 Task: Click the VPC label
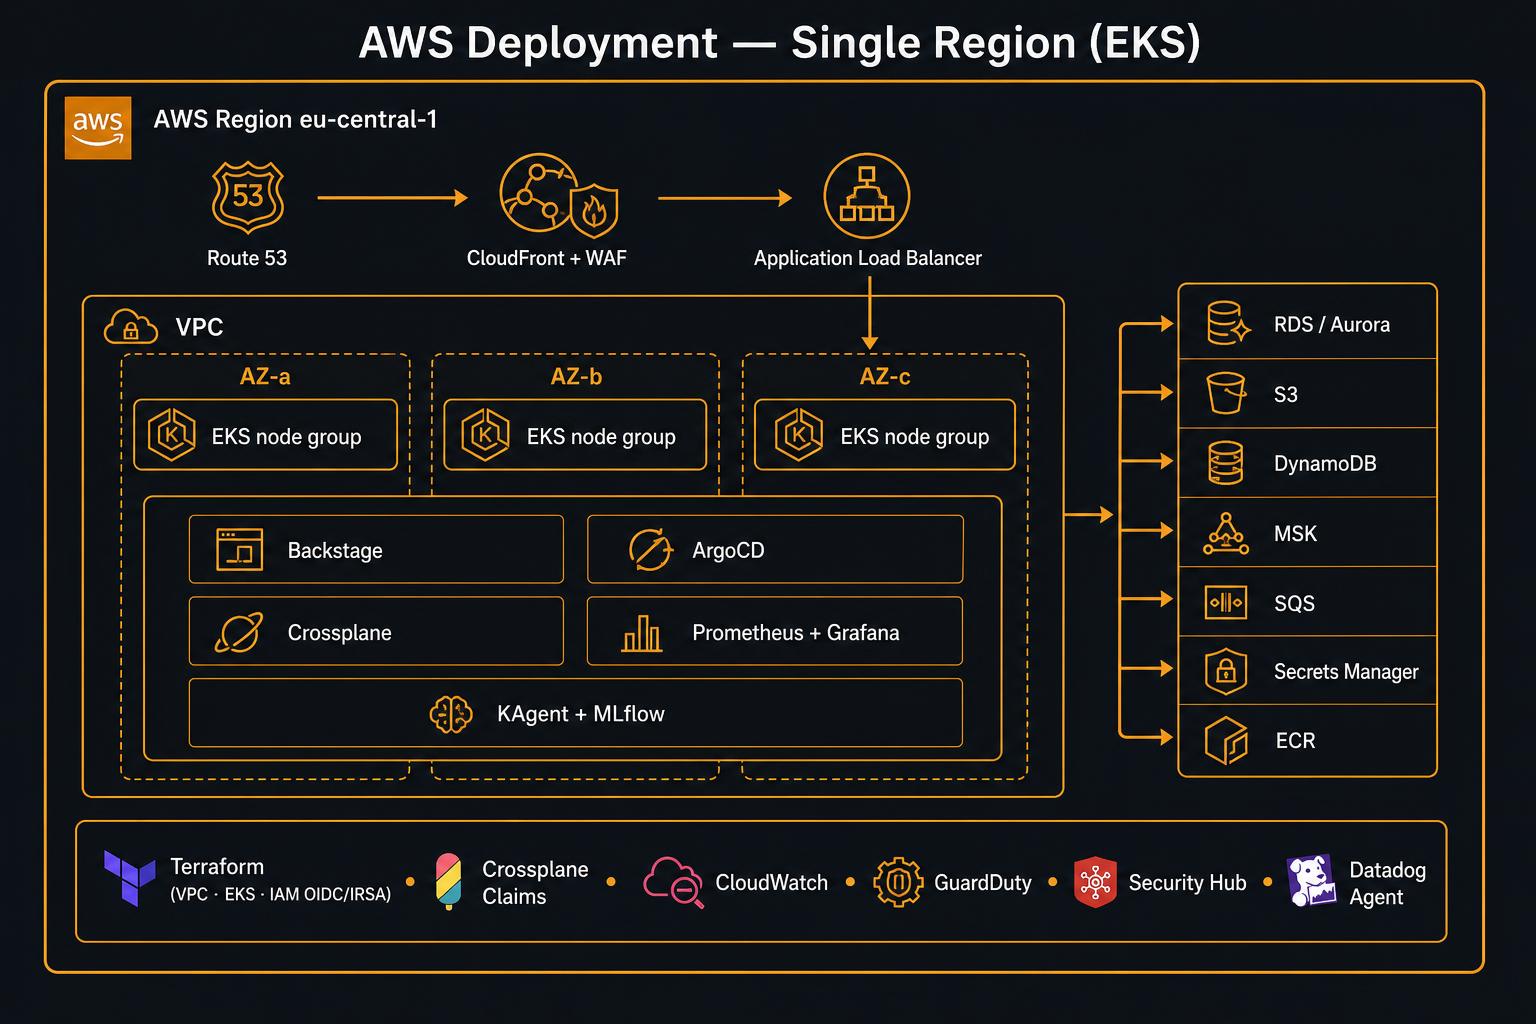(x=199, y=327)
